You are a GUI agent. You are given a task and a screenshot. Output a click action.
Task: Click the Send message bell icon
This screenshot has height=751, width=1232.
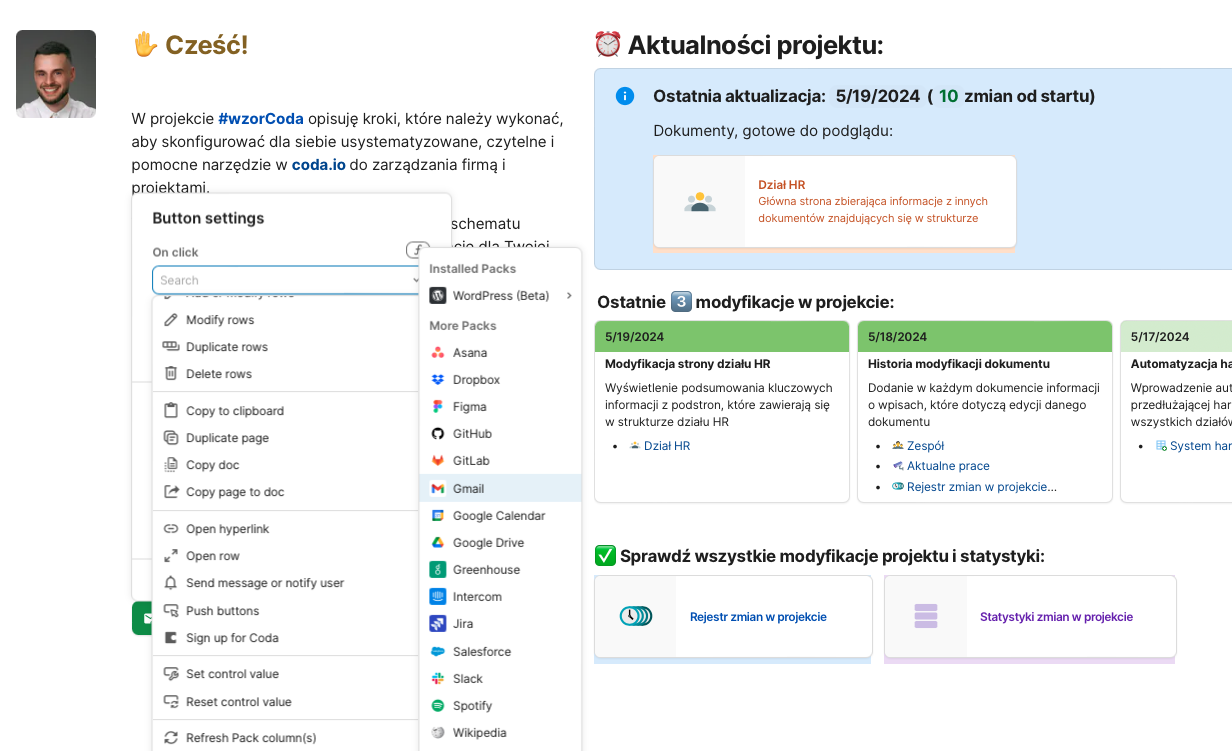coord(171,583)
